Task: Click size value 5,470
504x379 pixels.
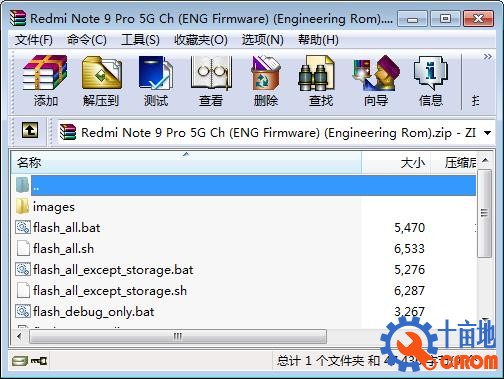Action: (409, 228)
